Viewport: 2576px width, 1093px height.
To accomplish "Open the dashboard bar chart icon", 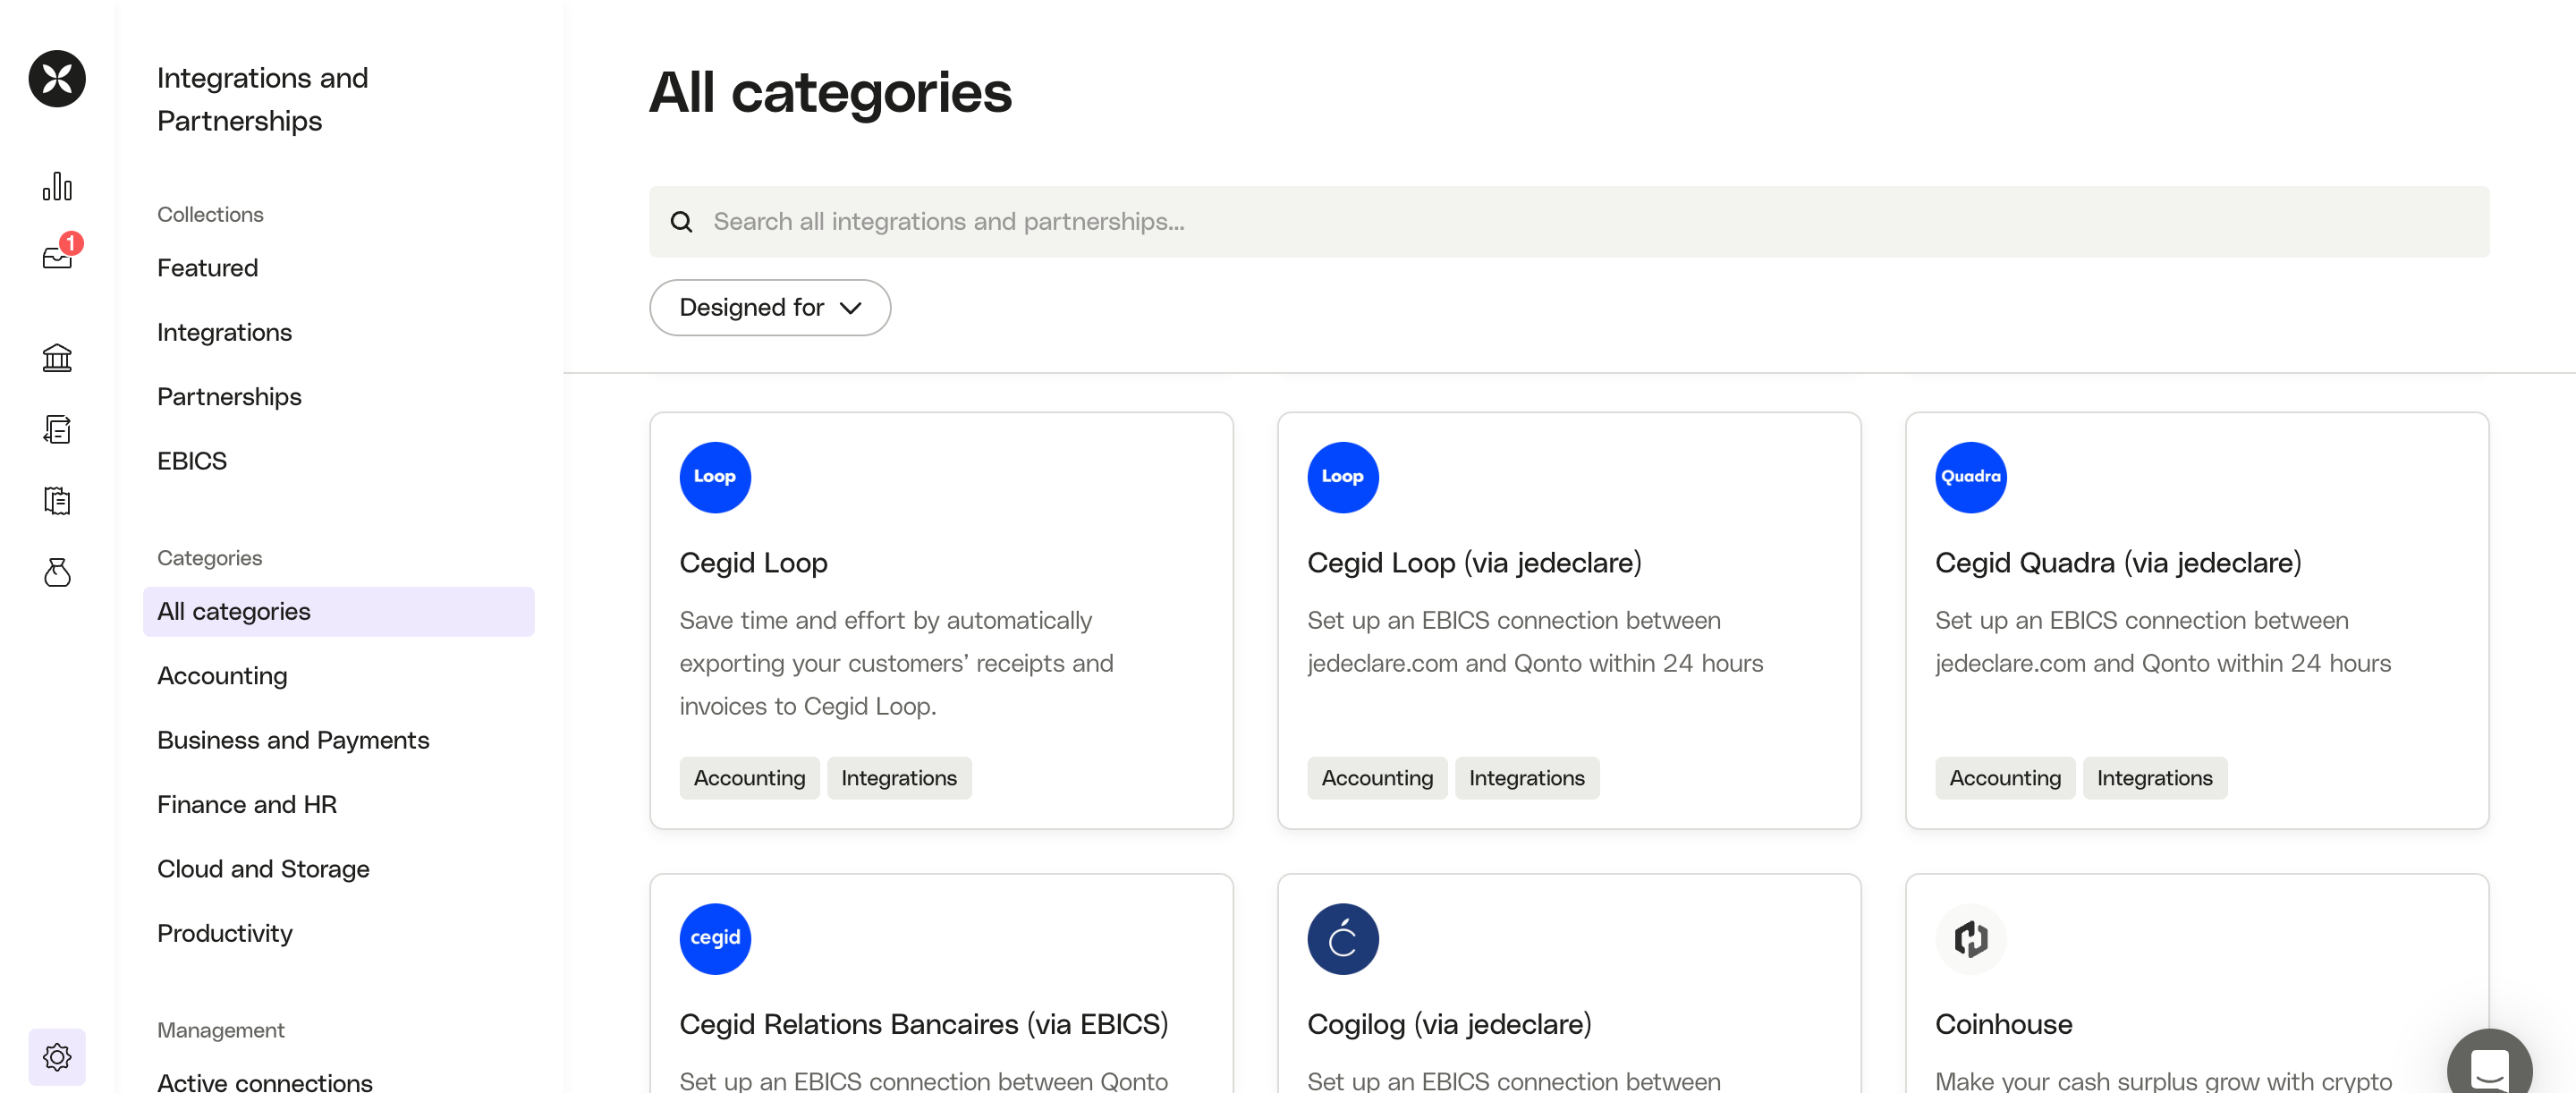I will point(57,187).
